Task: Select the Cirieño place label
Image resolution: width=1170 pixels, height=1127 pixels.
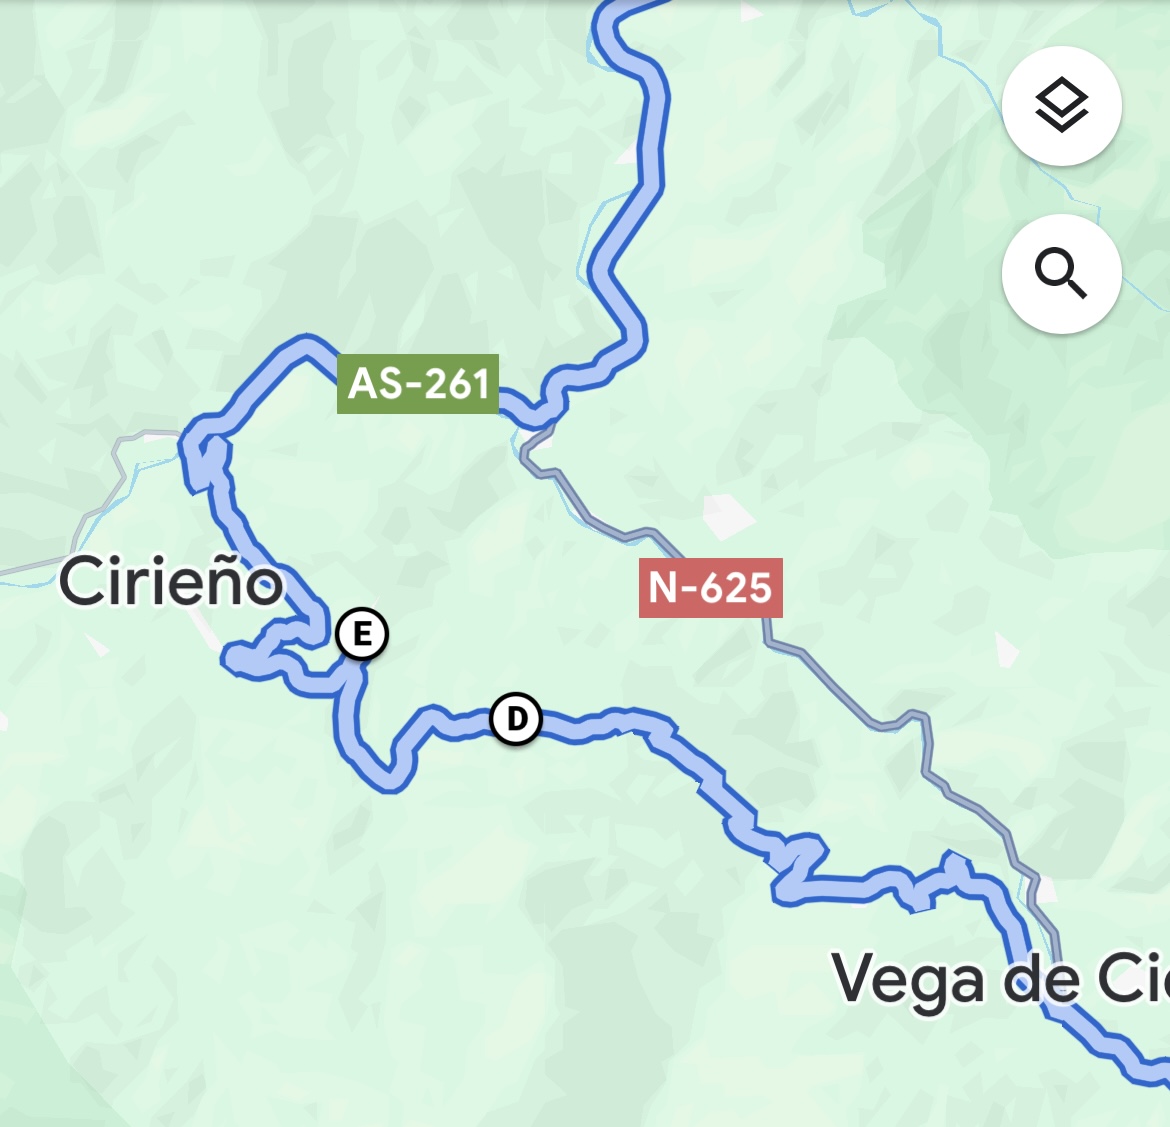Action: (171, 581)
